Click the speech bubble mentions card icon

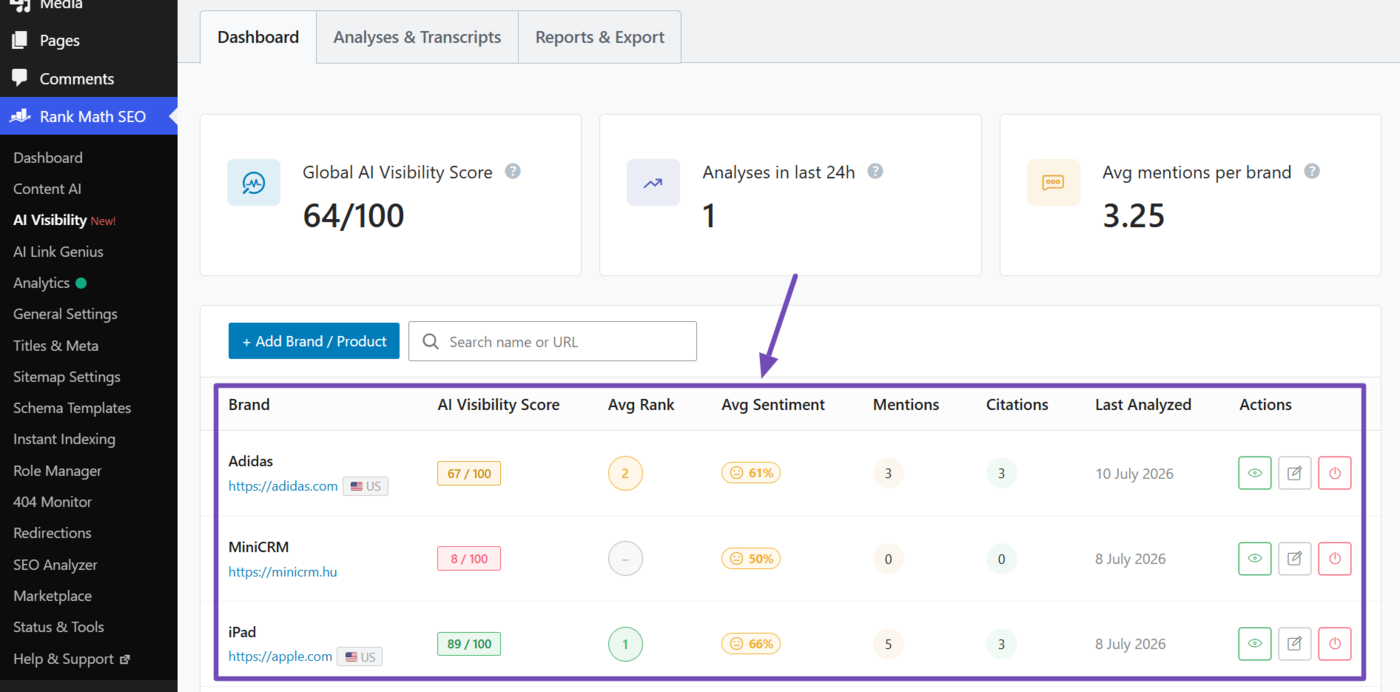pyautogui.click(x=1053, y=183)
